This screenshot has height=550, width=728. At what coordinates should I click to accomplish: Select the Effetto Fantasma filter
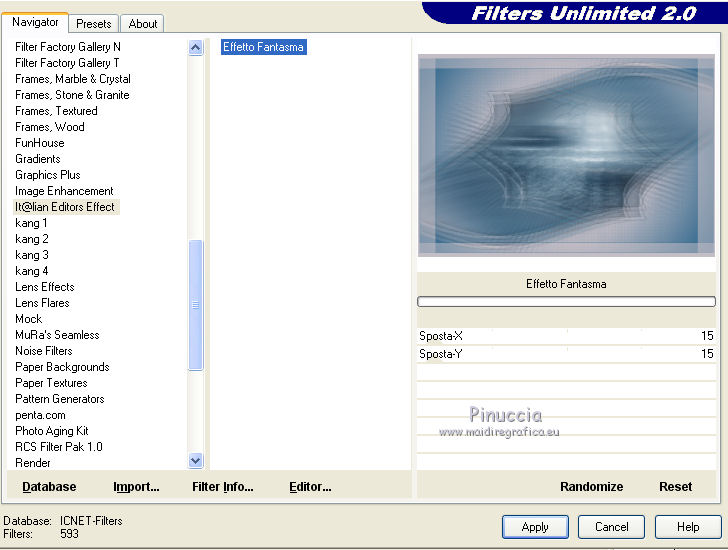click(x=263, y=47)
